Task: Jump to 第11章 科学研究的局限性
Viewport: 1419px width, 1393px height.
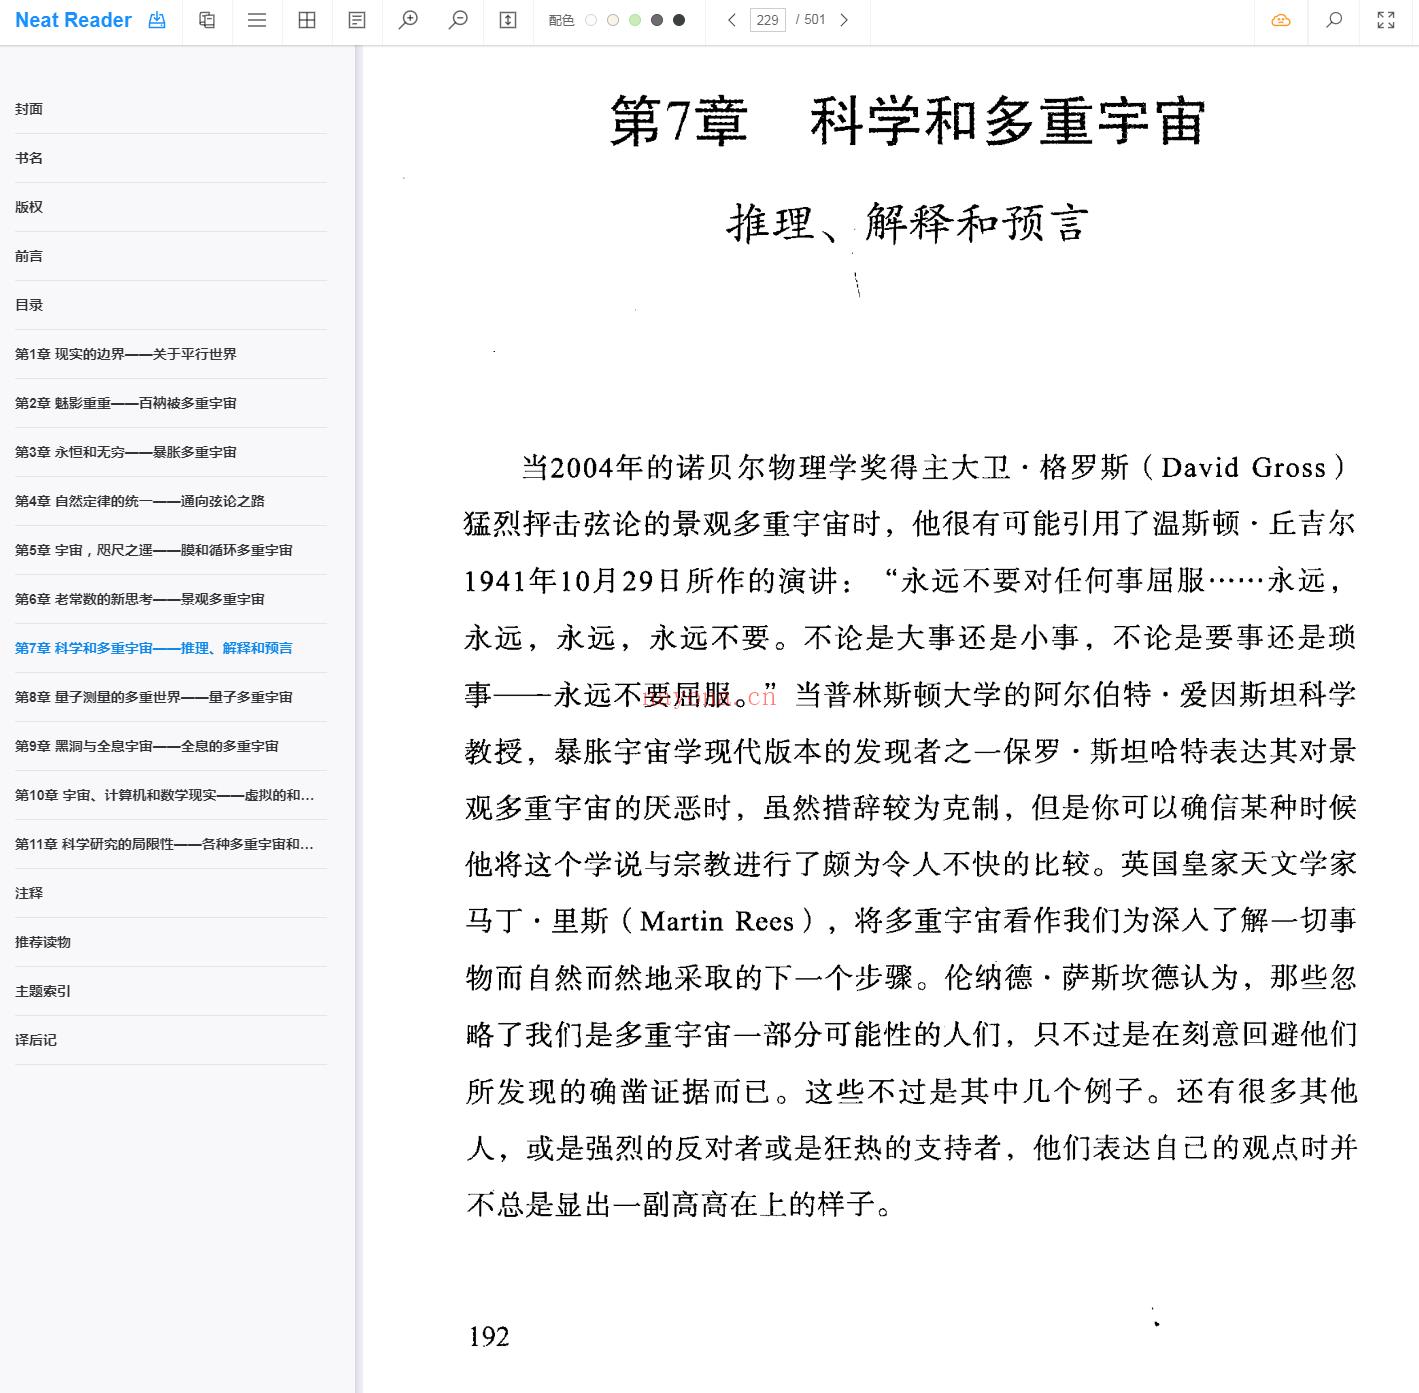Action: pyautogui.click(x=170, y=844)
